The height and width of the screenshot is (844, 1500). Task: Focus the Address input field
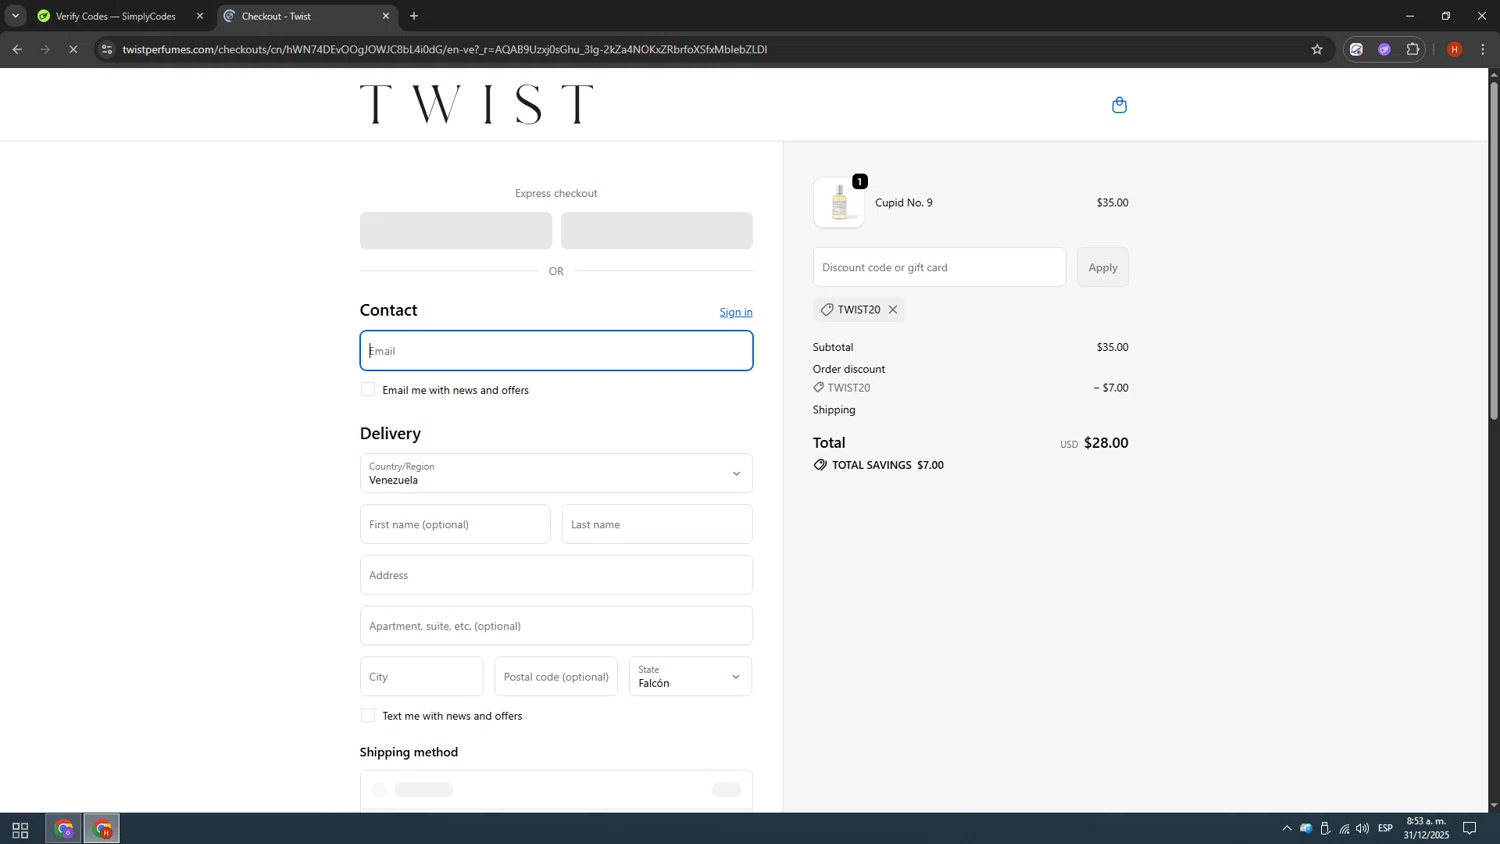click(556, 575)
